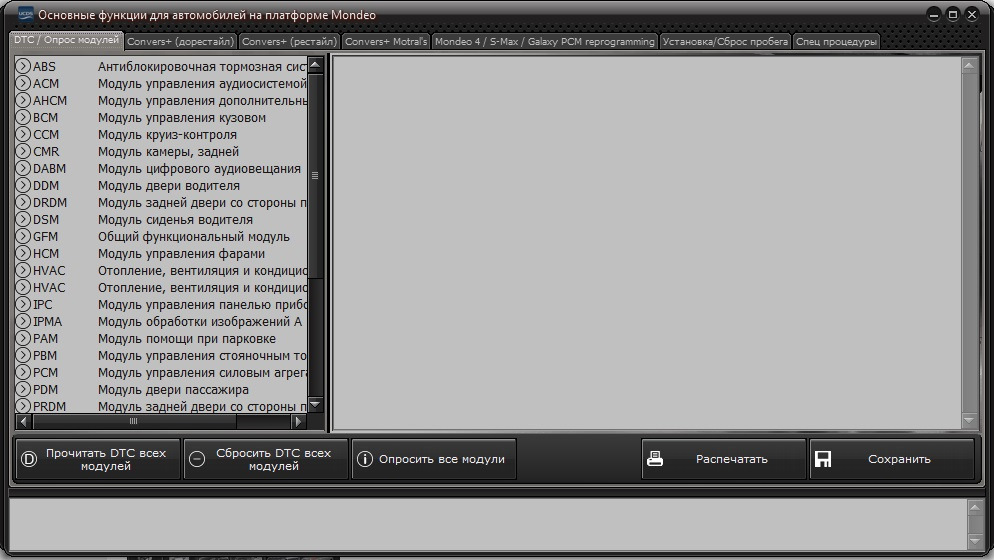The height and width of the screenshot is (560, 994).
Task: Select 'Модуль цифрового аудиовещания' row text
Action: tap(199, 169)
